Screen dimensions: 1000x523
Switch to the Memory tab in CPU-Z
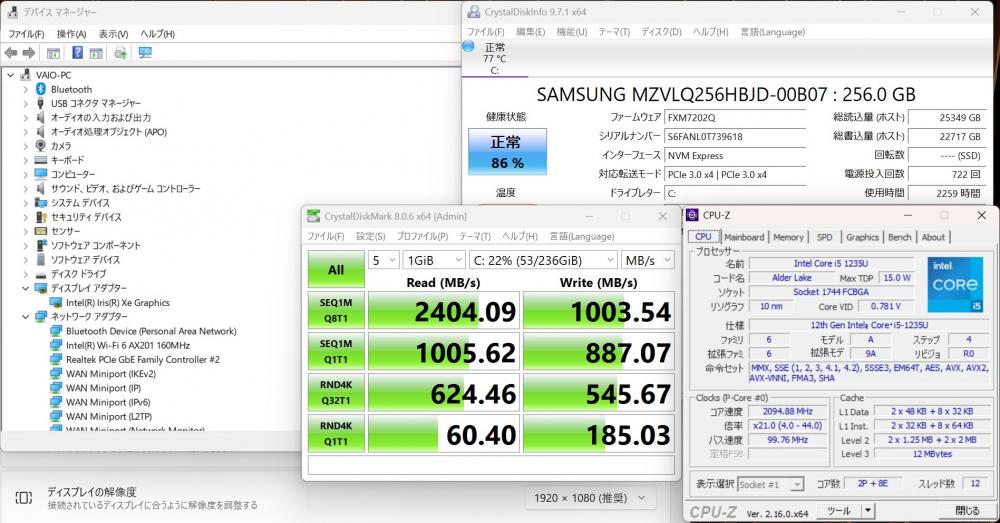pyautogui.click(x=788, y=237)
